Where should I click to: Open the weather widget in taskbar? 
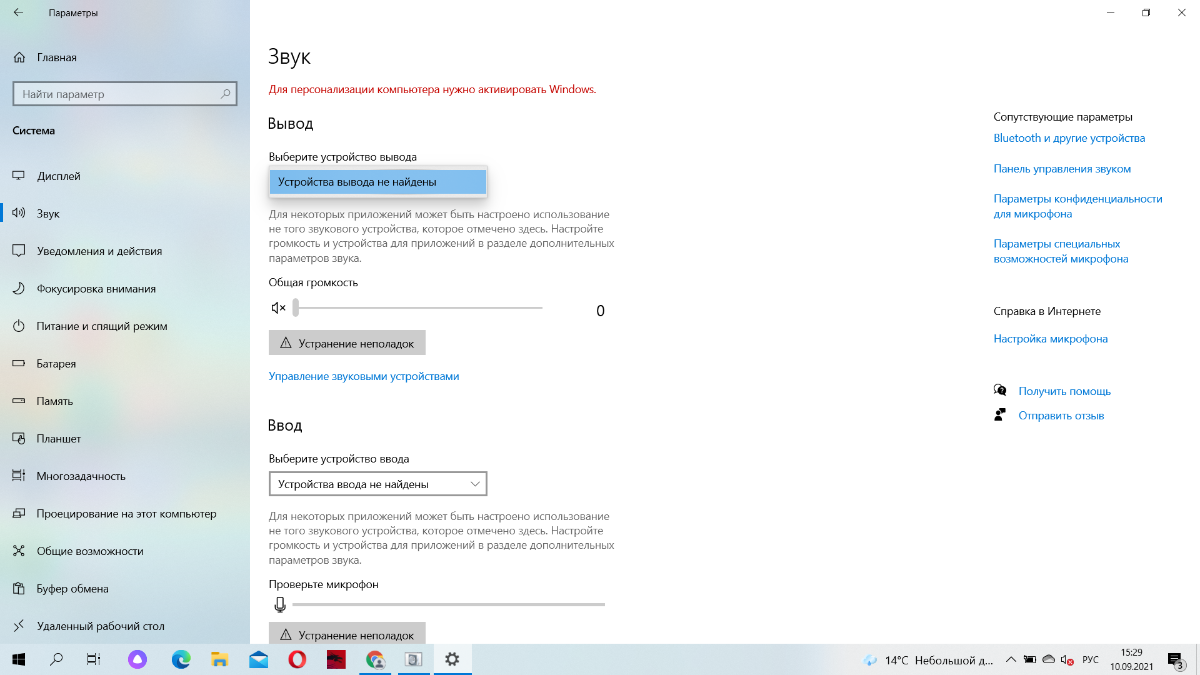point(926,660)
